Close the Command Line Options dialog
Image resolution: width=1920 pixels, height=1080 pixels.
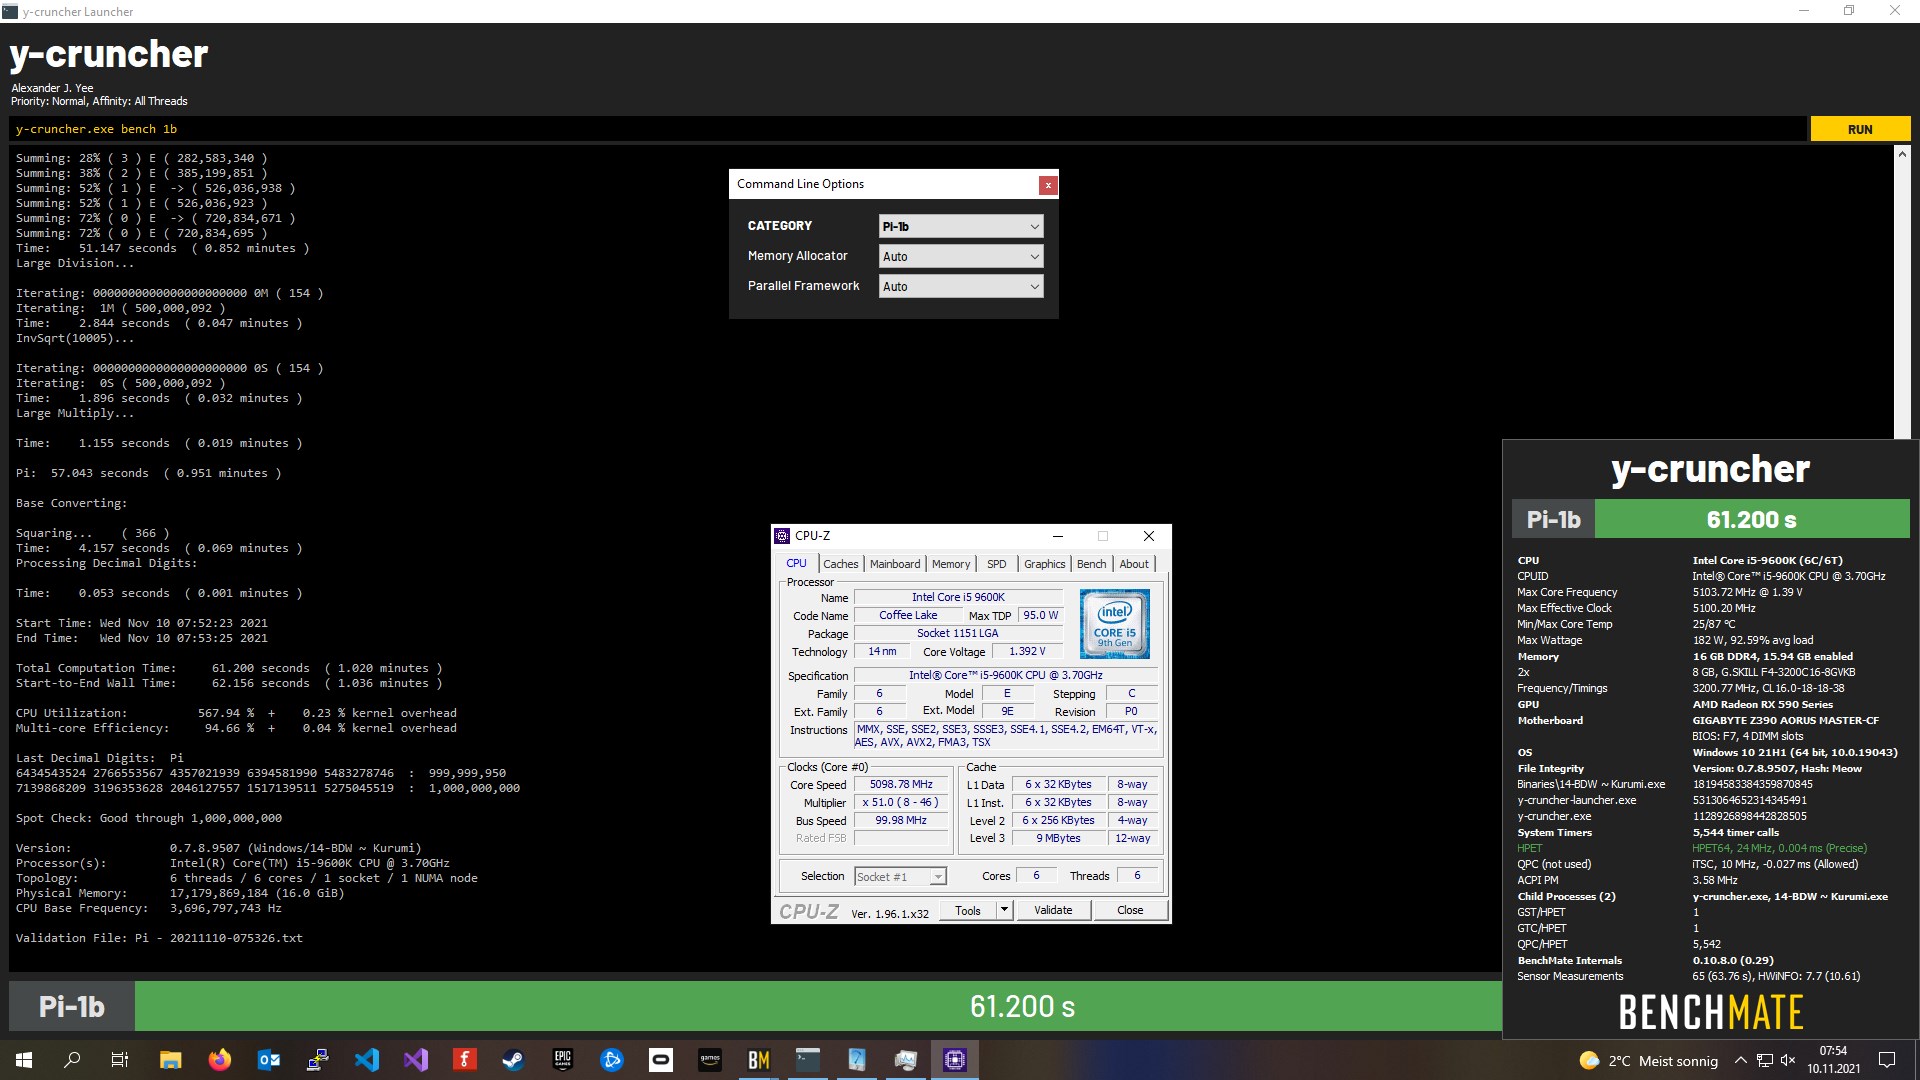pos(1047,184)
